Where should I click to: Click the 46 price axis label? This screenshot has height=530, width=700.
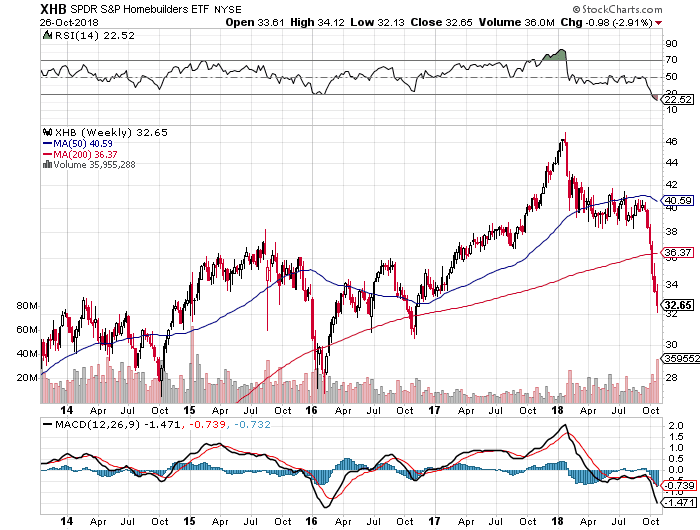click(671, 142)
